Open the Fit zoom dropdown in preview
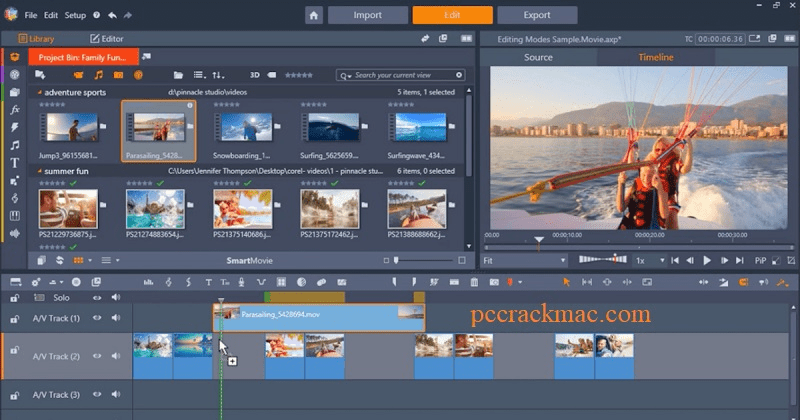 [x=524, y=260]
